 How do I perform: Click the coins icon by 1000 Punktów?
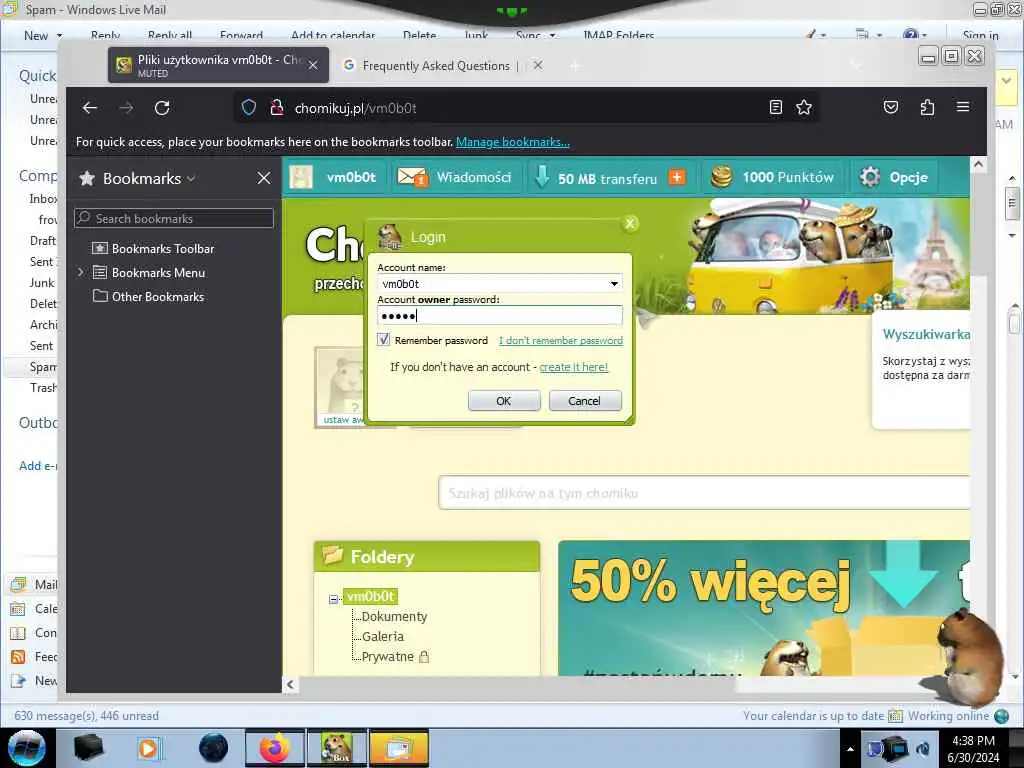[x=722, y=177]
